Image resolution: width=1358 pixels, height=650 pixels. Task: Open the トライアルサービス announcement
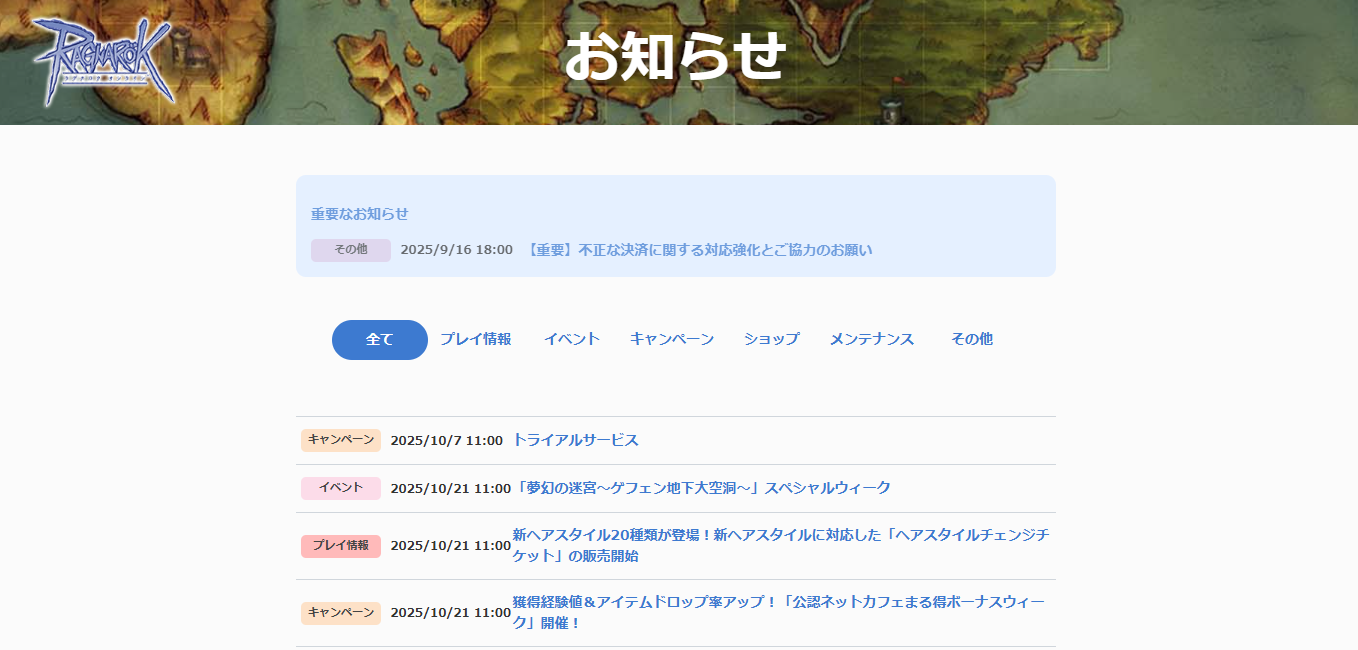(x=575, y=440)
